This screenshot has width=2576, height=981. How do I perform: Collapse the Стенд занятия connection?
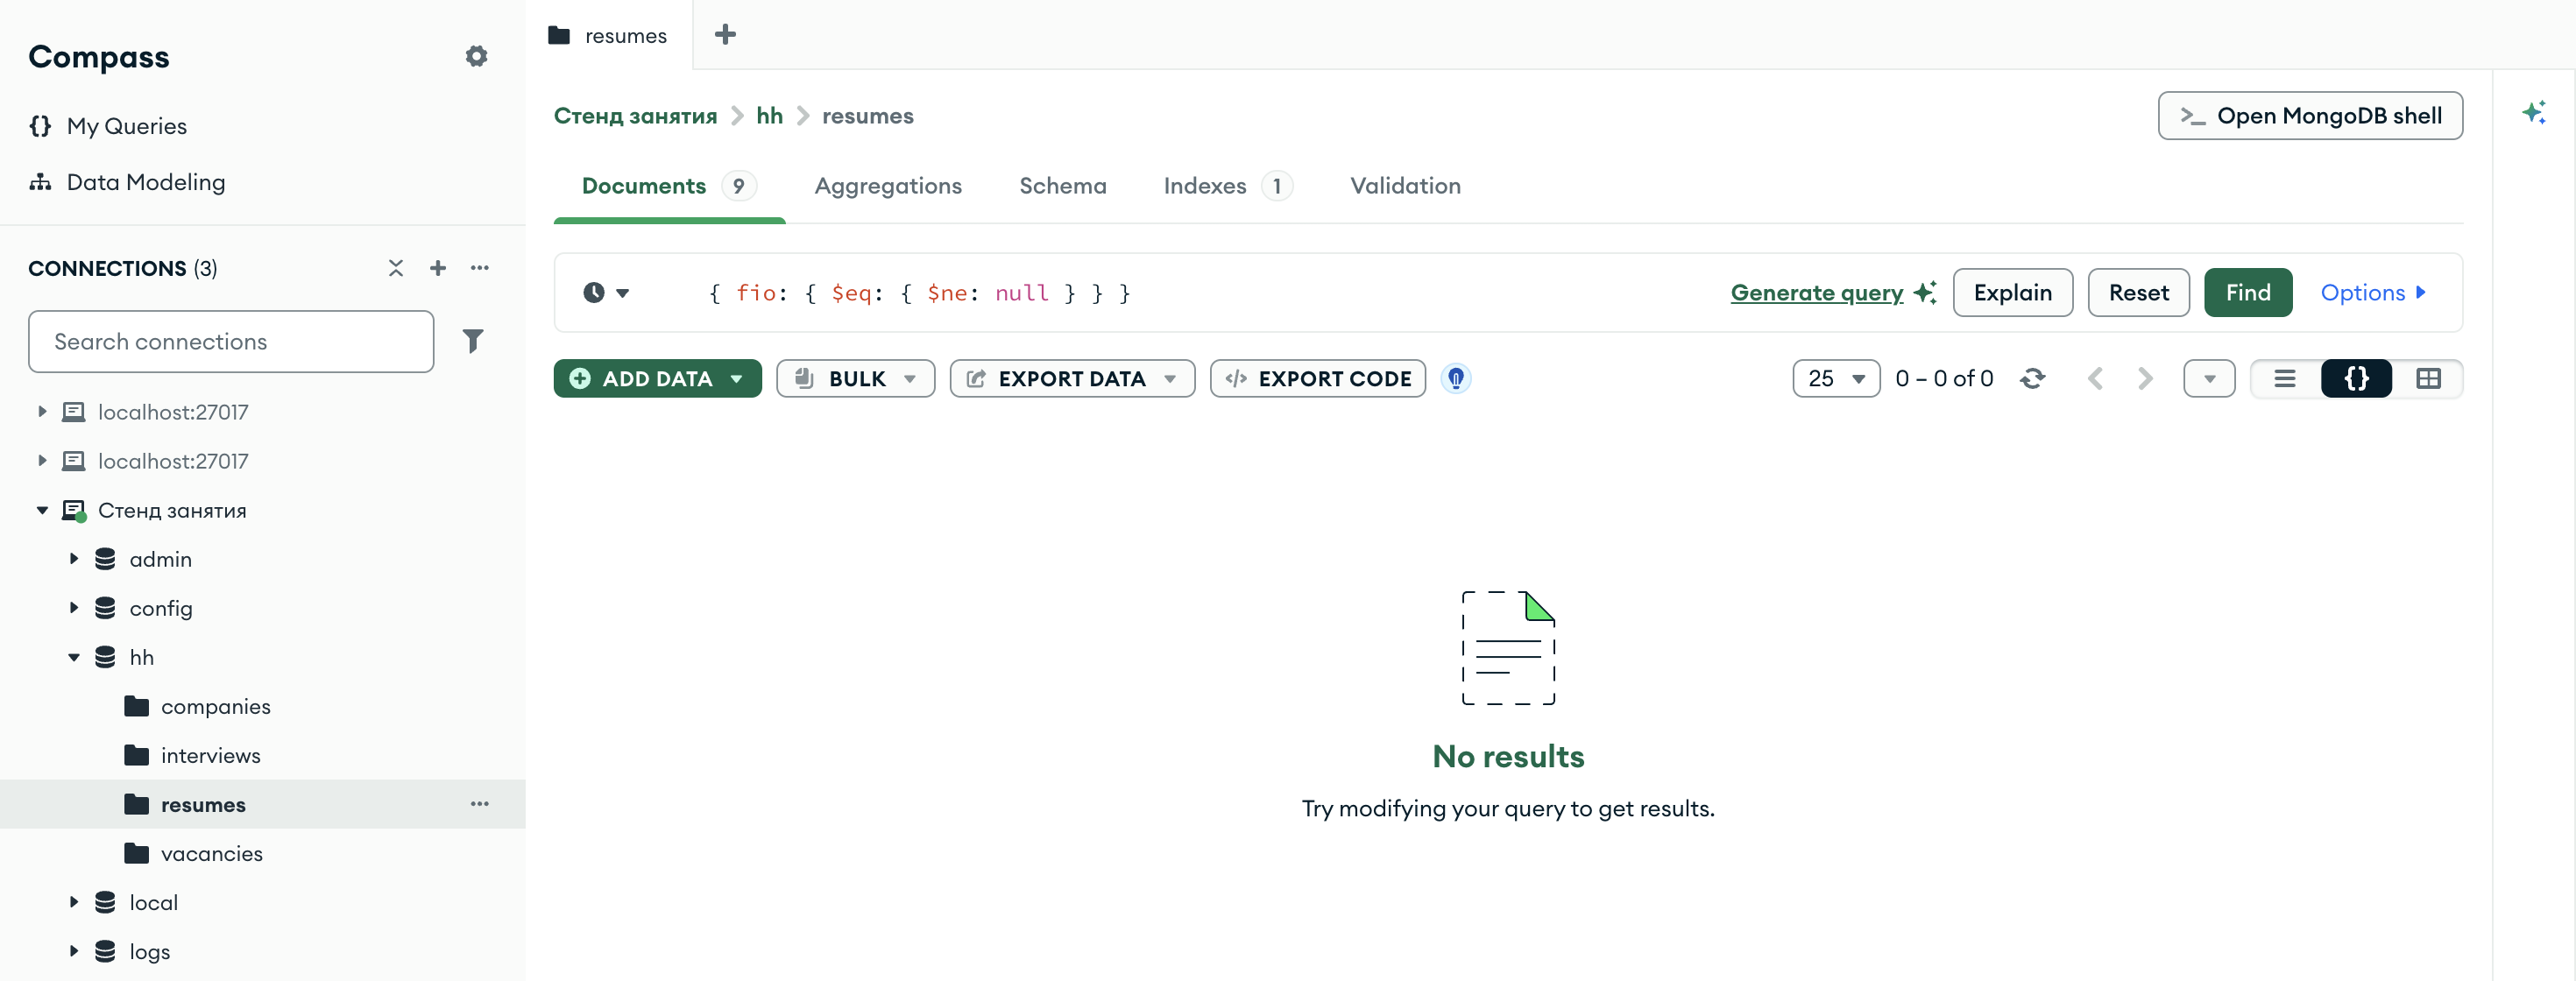(42, 510)
